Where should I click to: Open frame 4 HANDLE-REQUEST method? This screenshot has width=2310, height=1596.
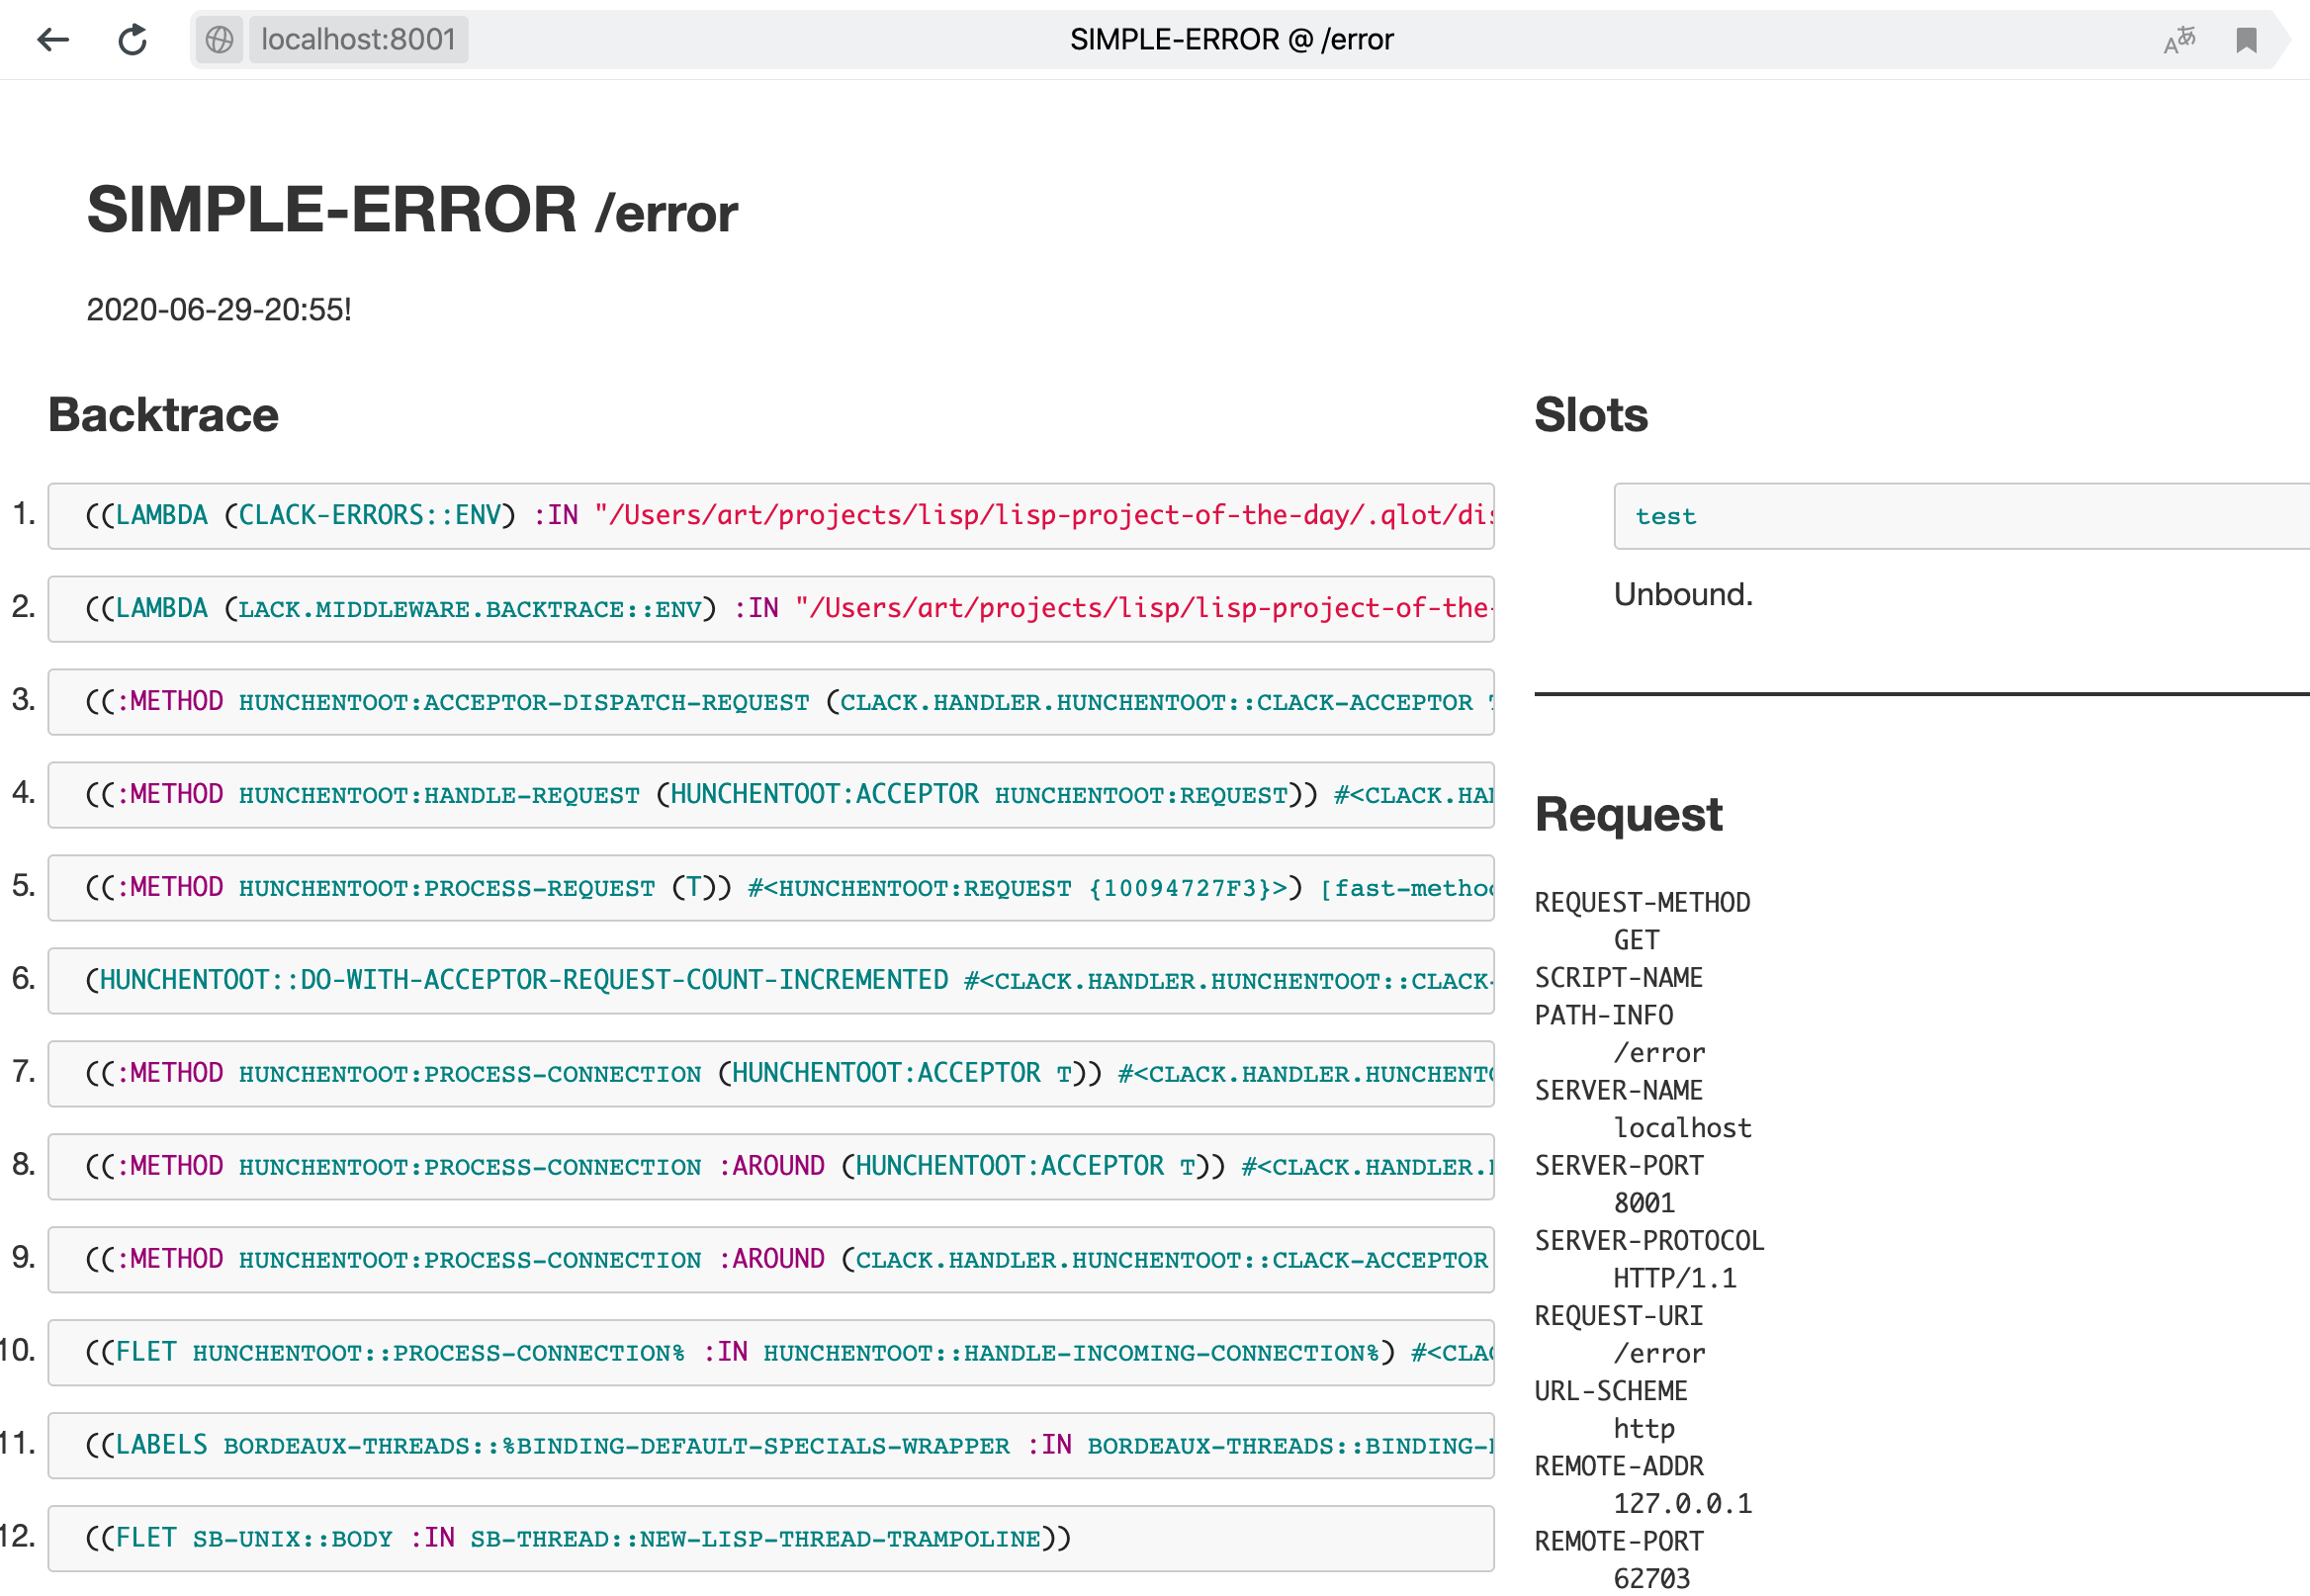point(771,795)
